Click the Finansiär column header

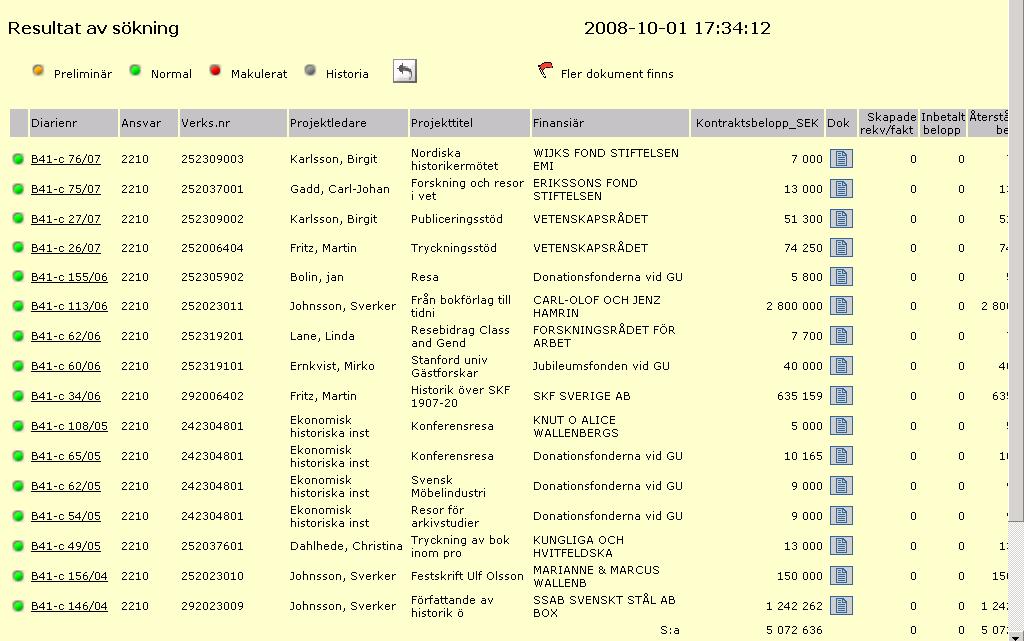click(x=610, y=123)
